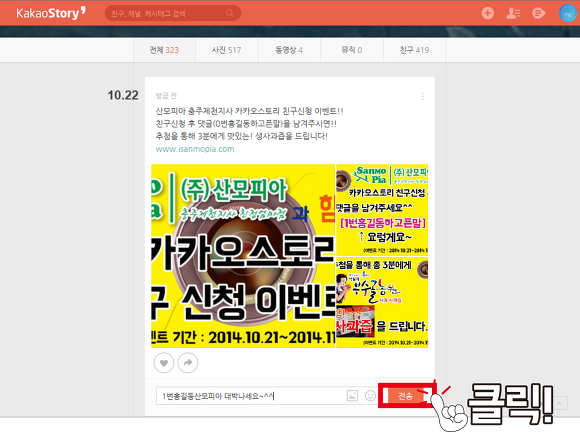Click the 10.22 date label
Viewport: 580px width, 432px height.
[x=123, y=95]
